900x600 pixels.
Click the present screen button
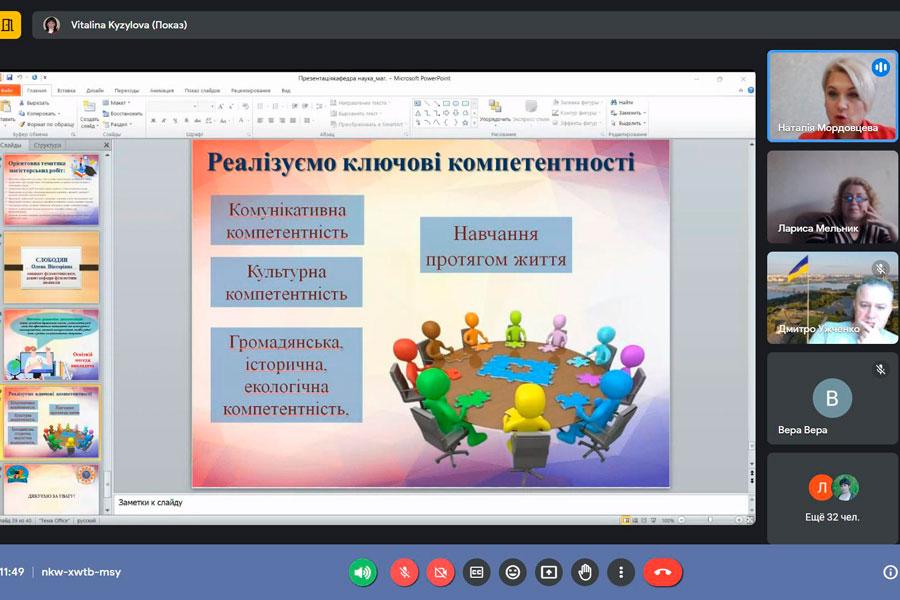[x=549, y=572]
